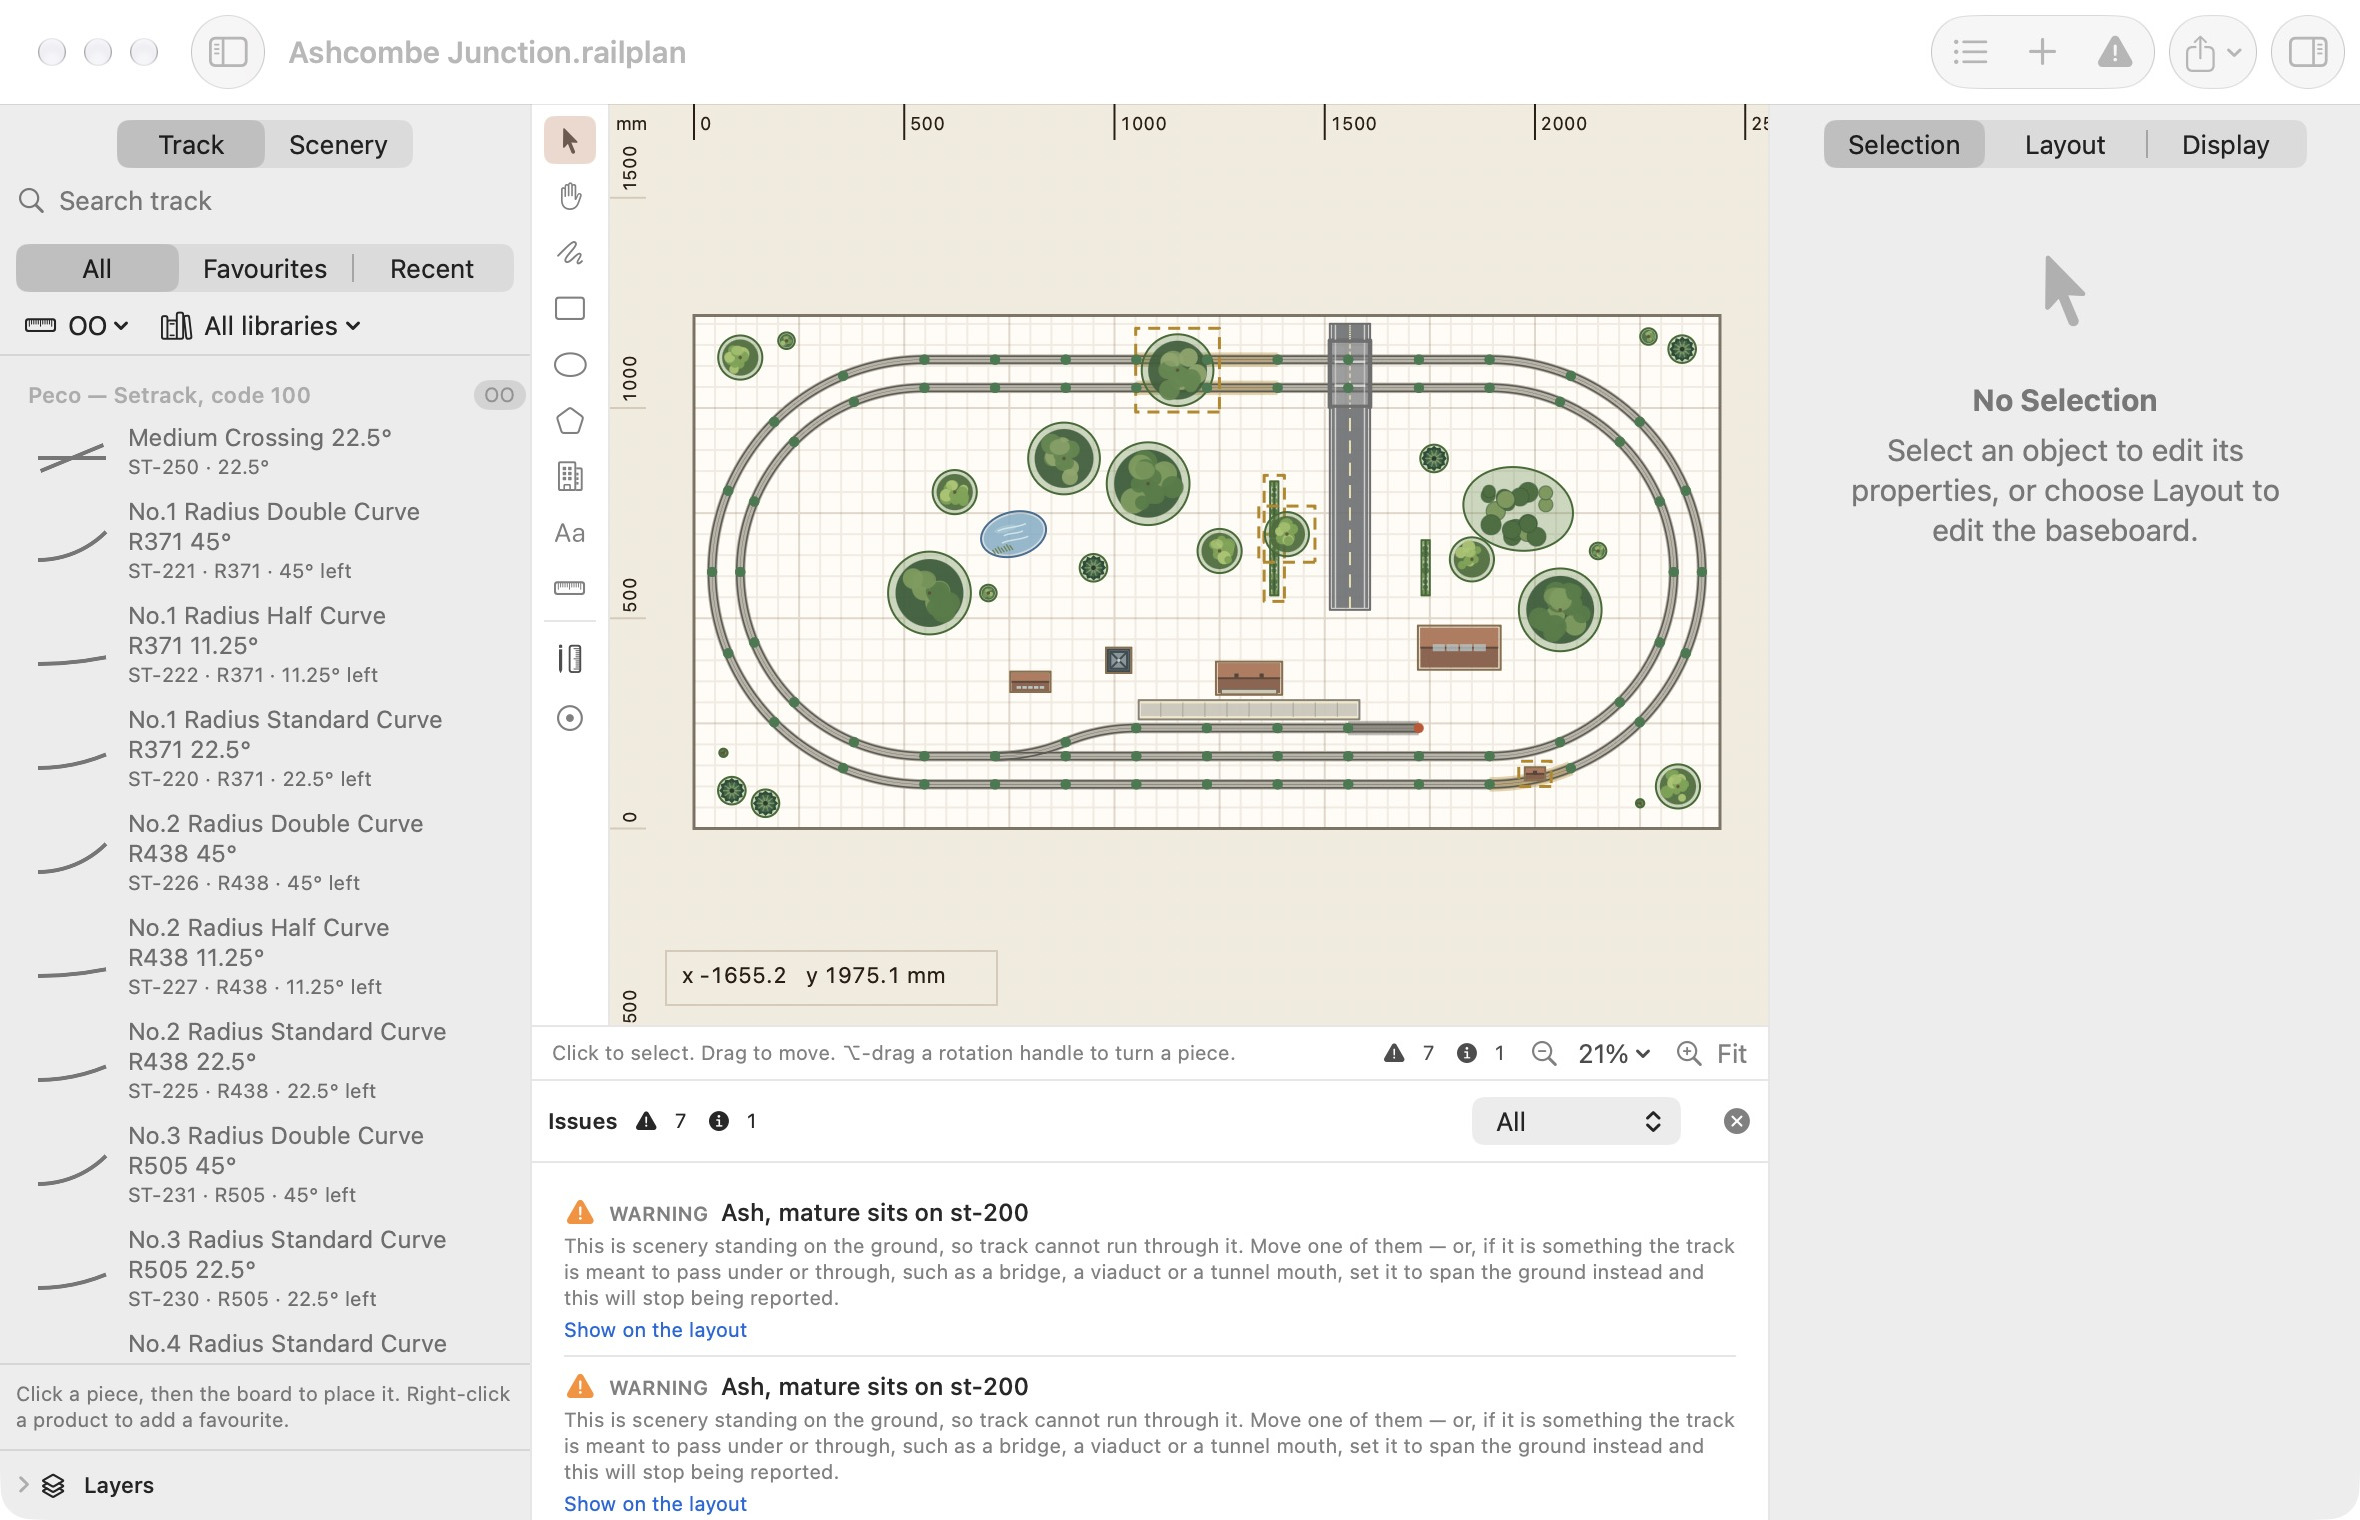
Task: Click second Show on the layout link
Action: coord(655,1504)
